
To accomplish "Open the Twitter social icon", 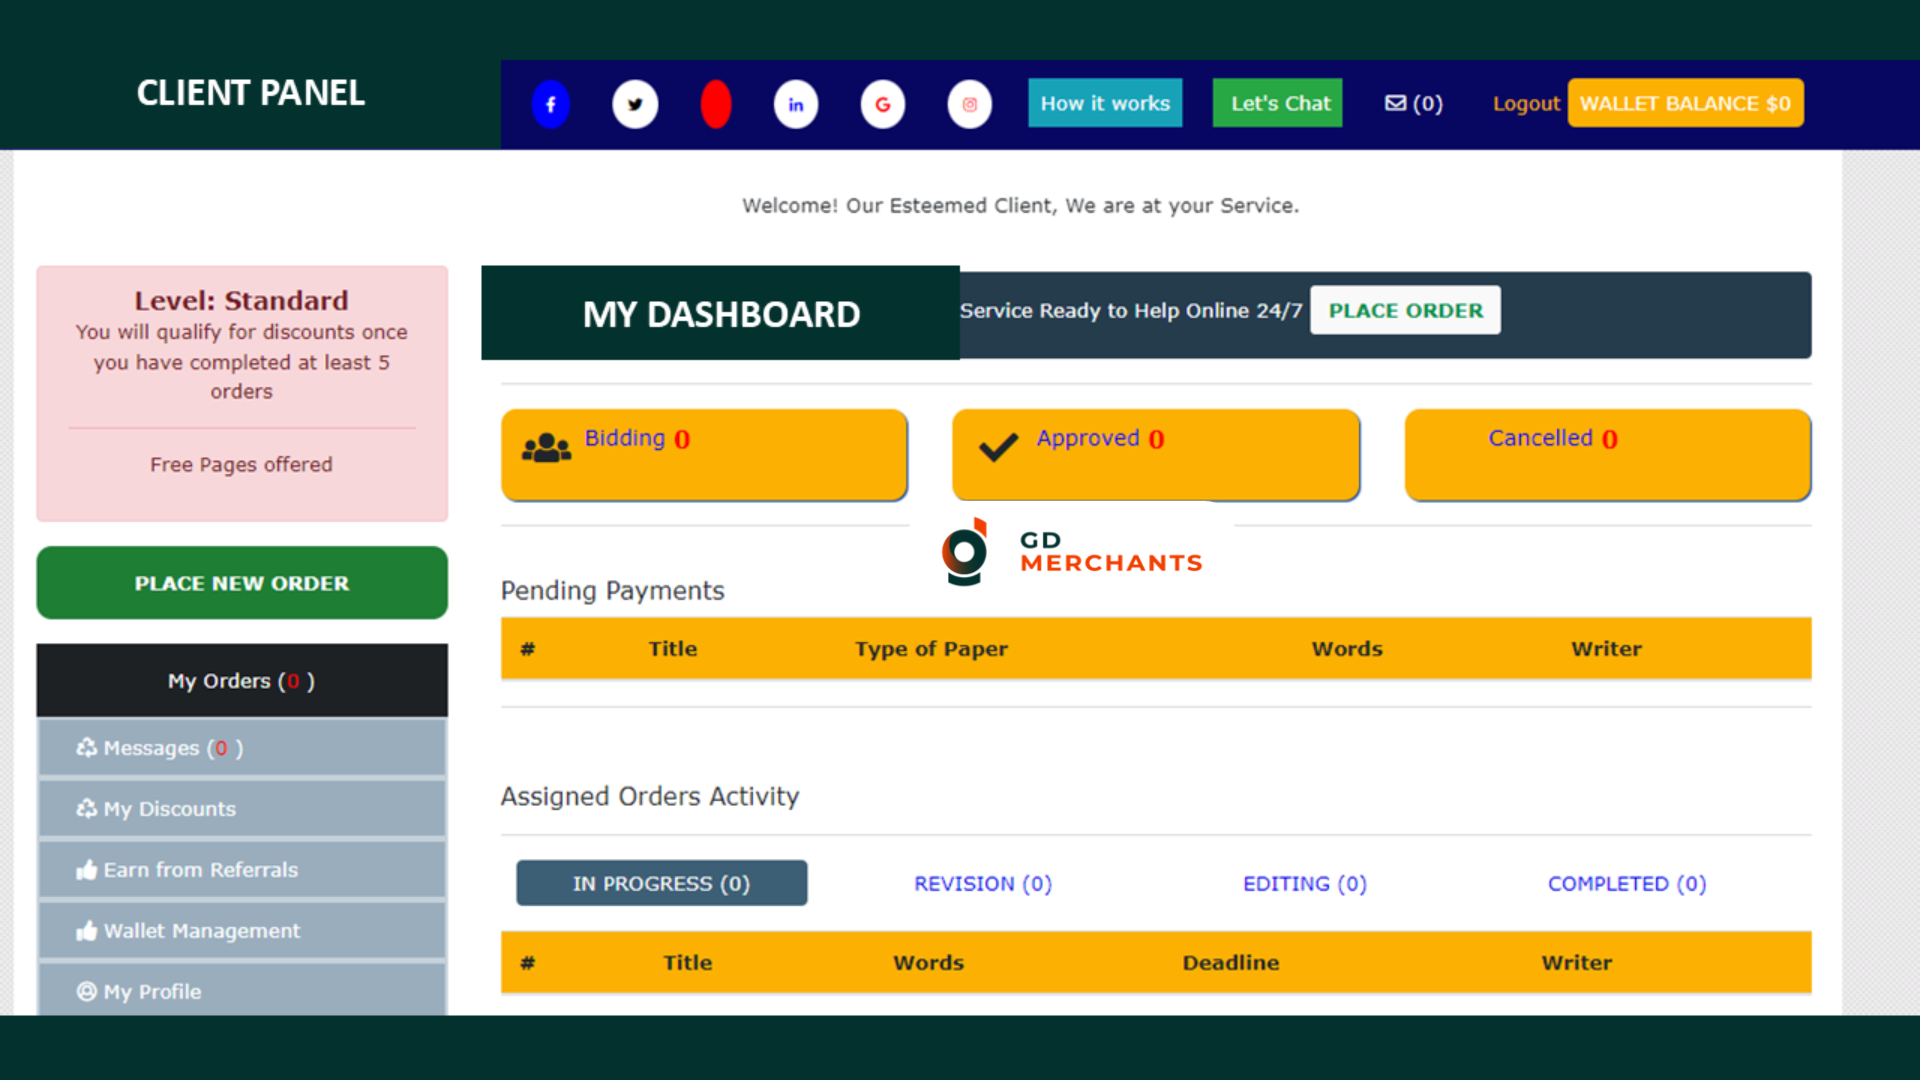I will [635, 104].
